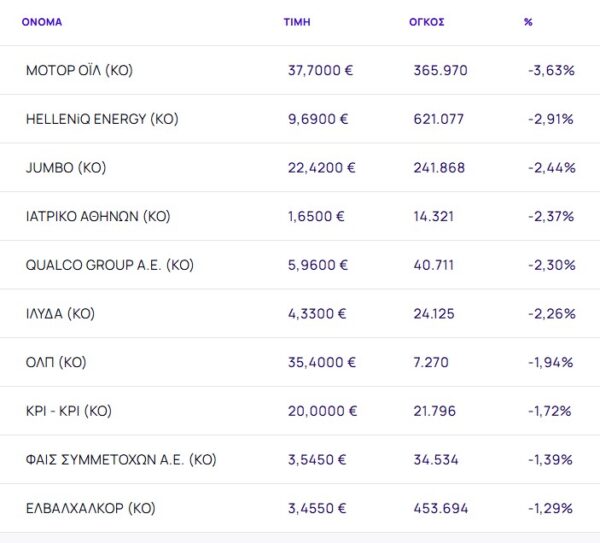This screenshot has width=600, height=543.
Task: Open the ΚΡΙ - ΚΡΙ (ΚΟ) stock
Action: (69, 411)
